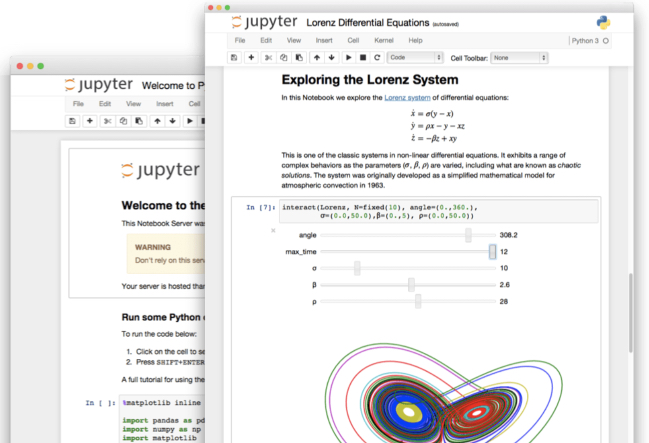649x443 pixels.
Task: Click the WARNING text in Welcome notebook
Action: pyautogui.click(x=153, y=247)
